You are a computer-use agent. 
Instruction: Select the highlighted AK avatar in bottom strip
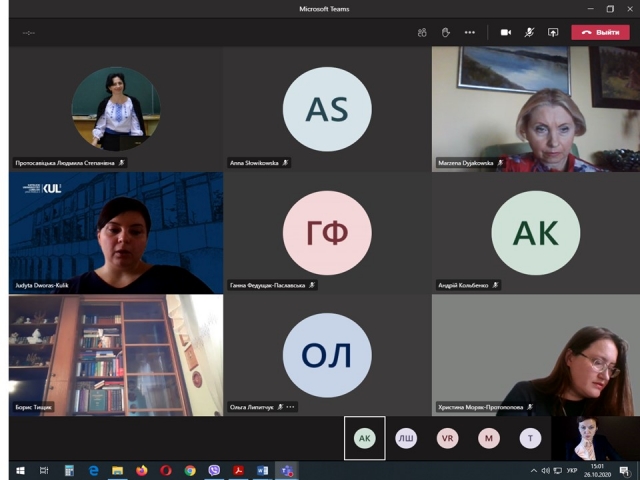(x=364, y=438)
